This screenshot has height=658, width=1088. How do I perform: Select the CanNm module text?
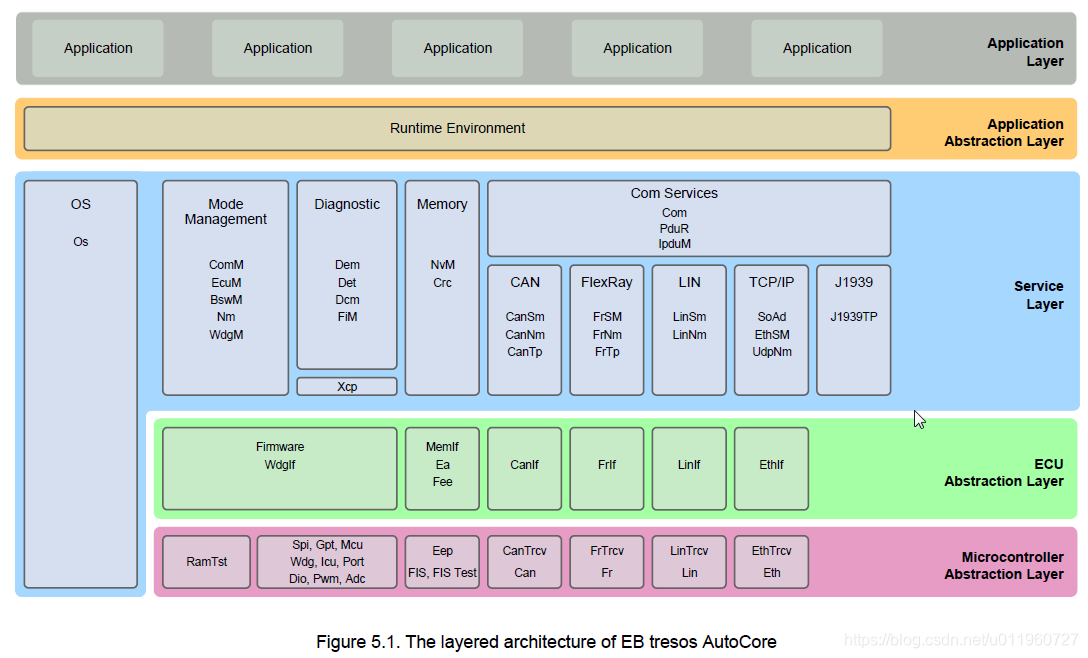525,335
